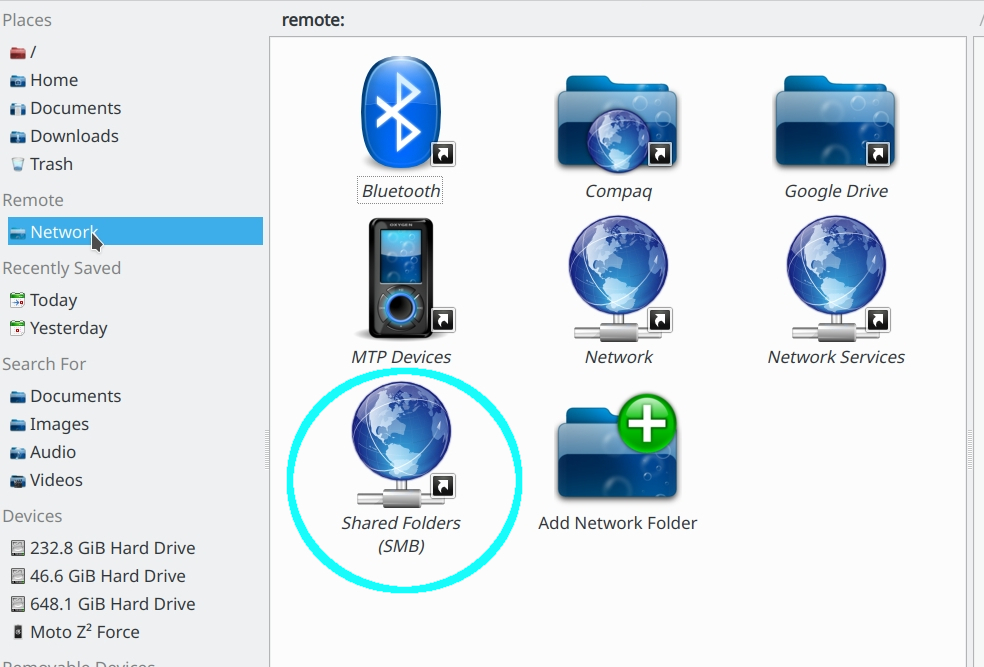The width and height of the screenshot is (984, 667).
Task: Show files saved Today
Action: pyautogui.click(x=53, y=300)
